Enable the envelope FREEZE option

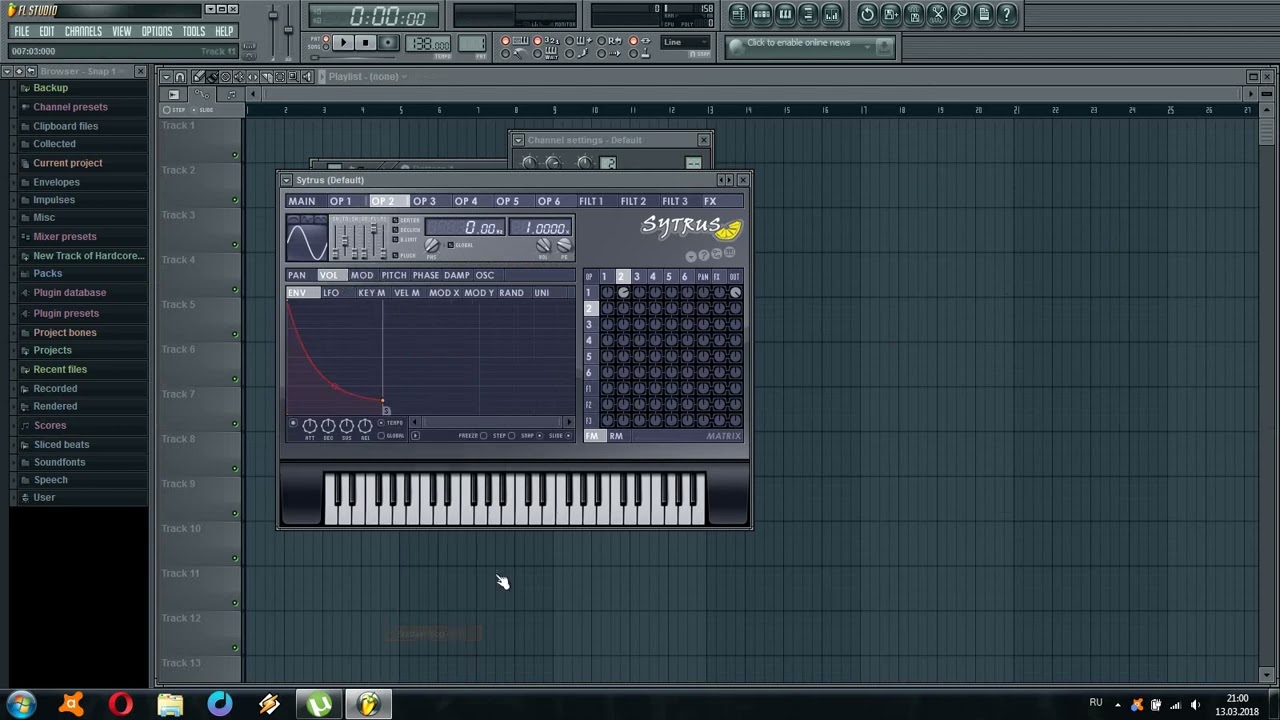coord(472,436)
